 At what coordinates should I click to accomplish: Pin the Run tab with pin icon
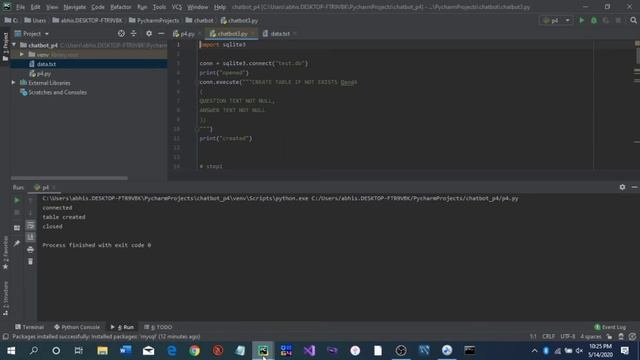coord(17,243)
